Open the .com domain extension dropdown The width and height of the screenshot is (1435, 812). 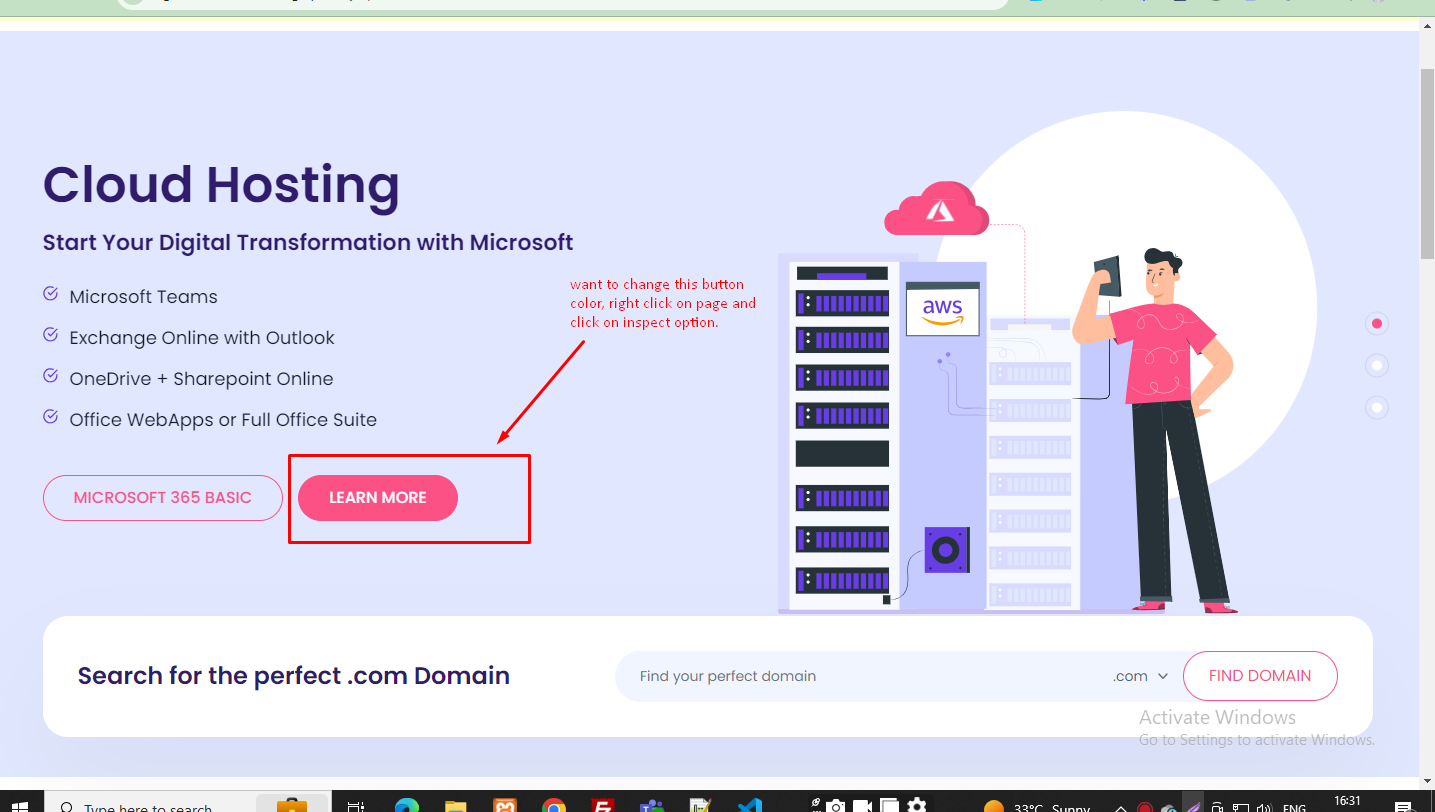pyautogui.click(x=1141, y=676)
